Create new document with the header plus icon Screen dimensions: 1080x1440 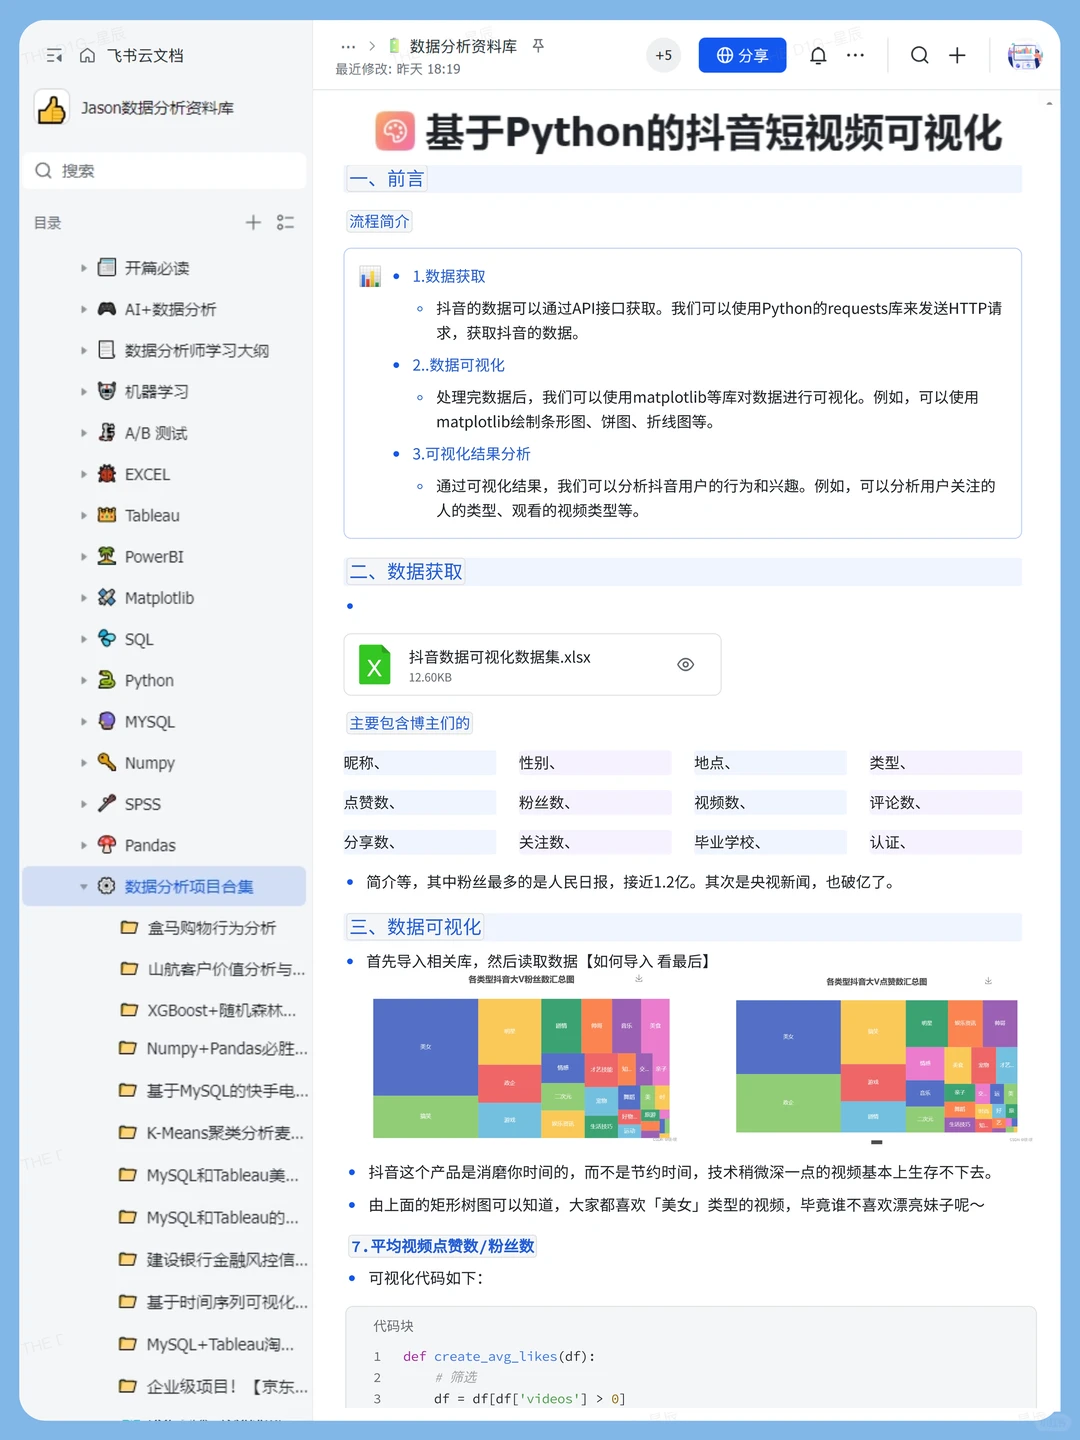(957, 55)
